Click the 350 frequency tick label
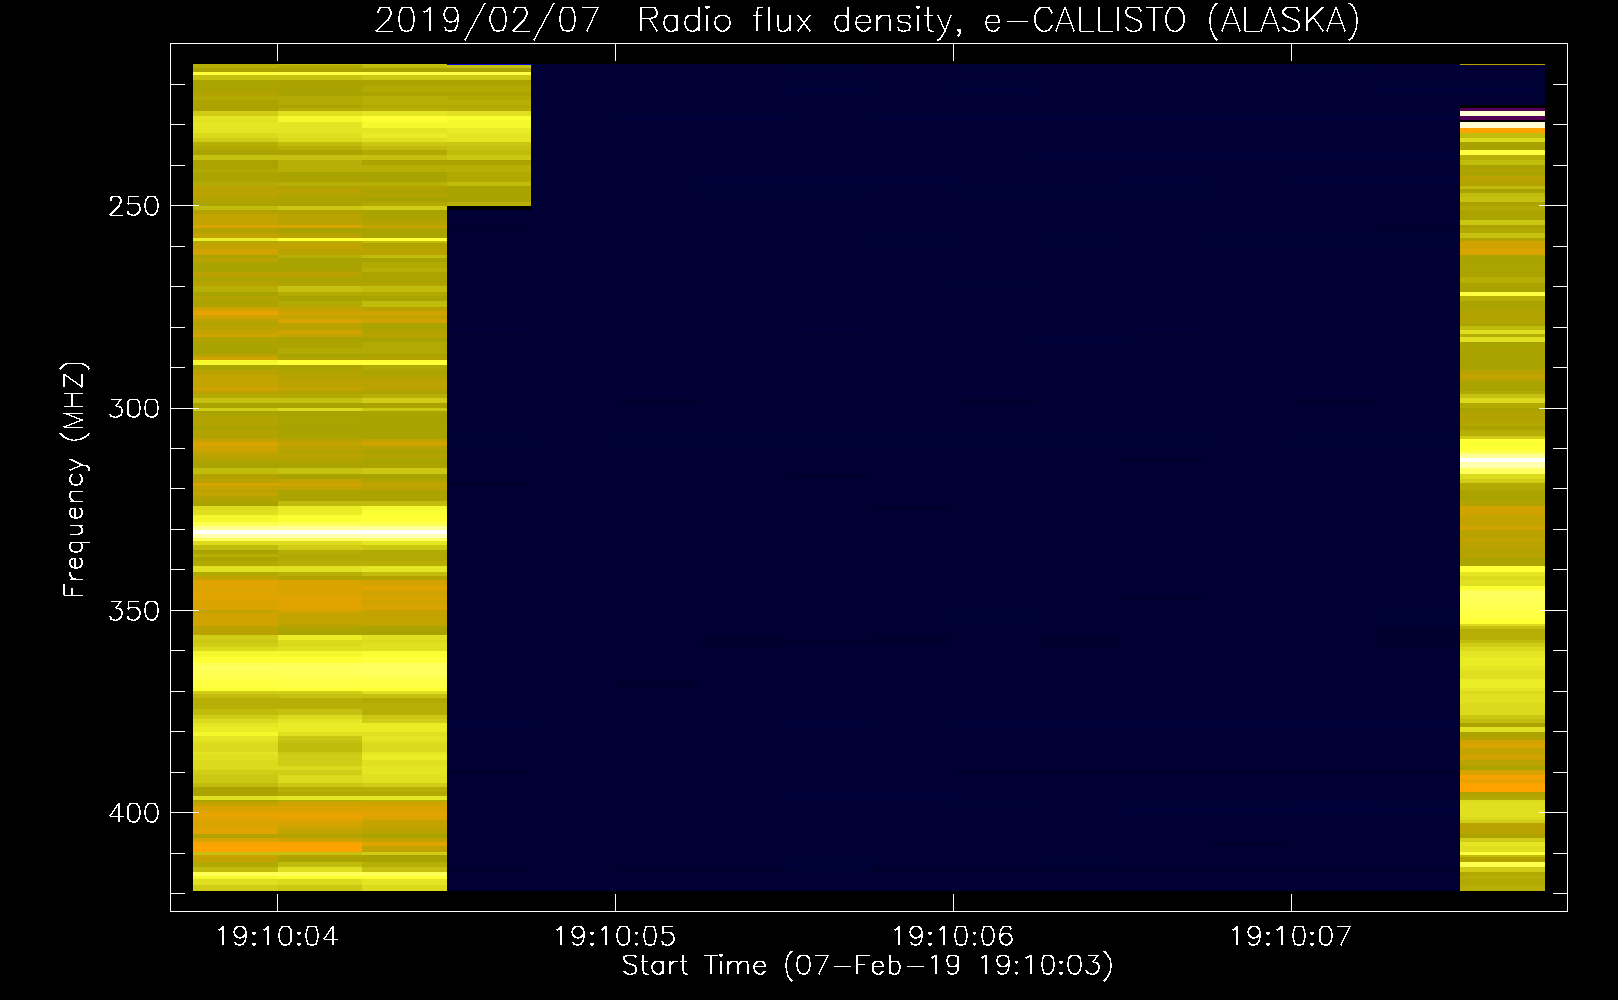The image size is (1618, 1000). click(x=134, y=611)
